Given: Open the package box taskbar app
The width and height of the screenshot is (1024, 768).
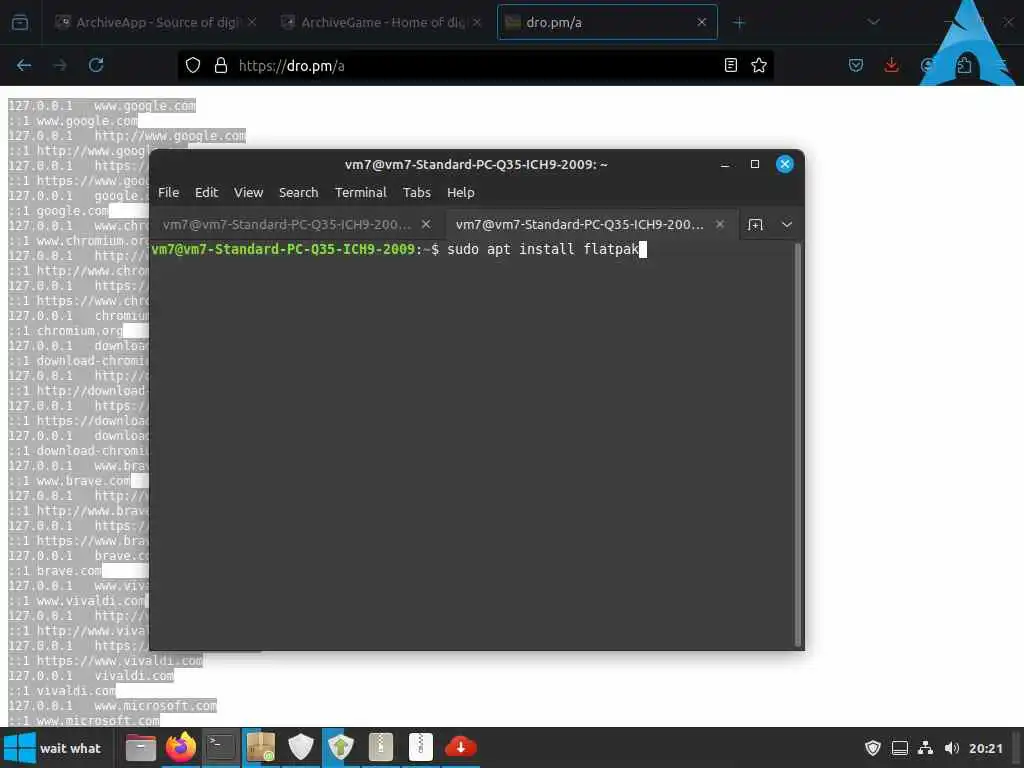Looking at the screenshot, I should (x=261, y=748).
